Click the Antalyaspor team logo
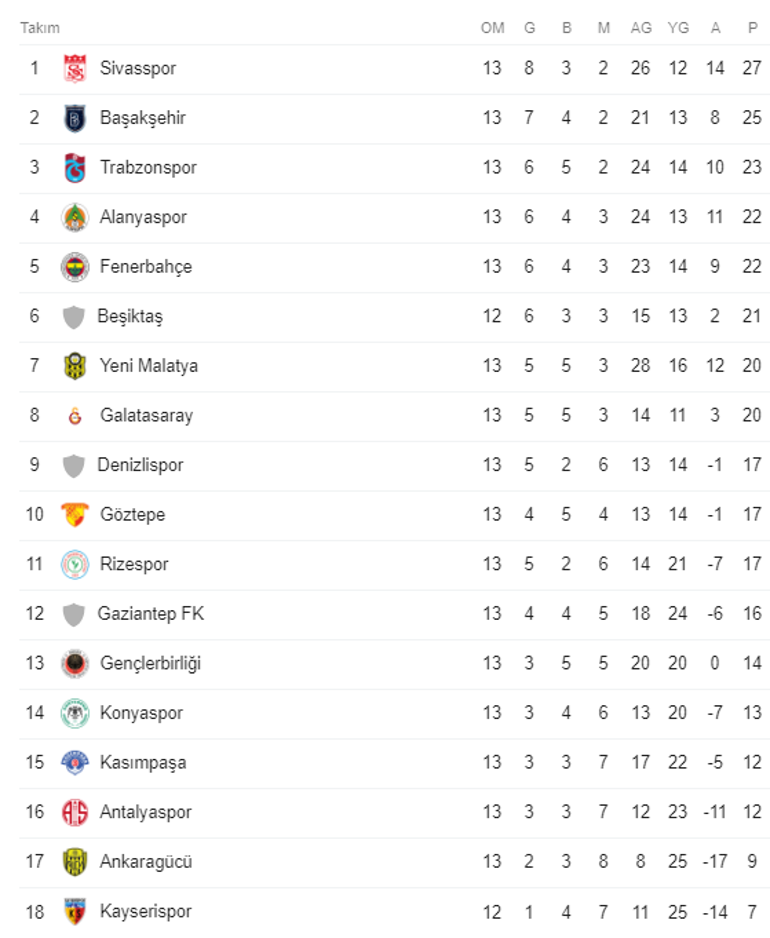 [x=75, y=812]
